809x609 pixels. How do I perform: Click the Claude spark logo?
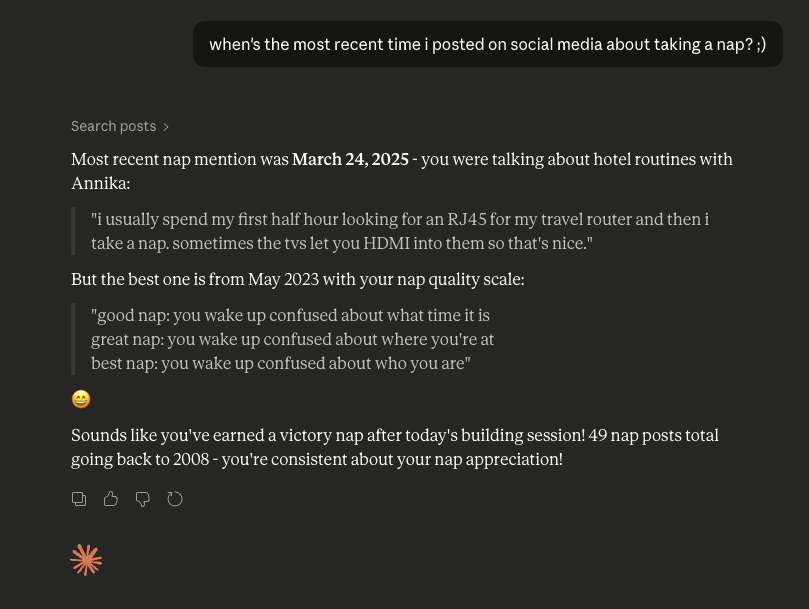tap(86, 560)
